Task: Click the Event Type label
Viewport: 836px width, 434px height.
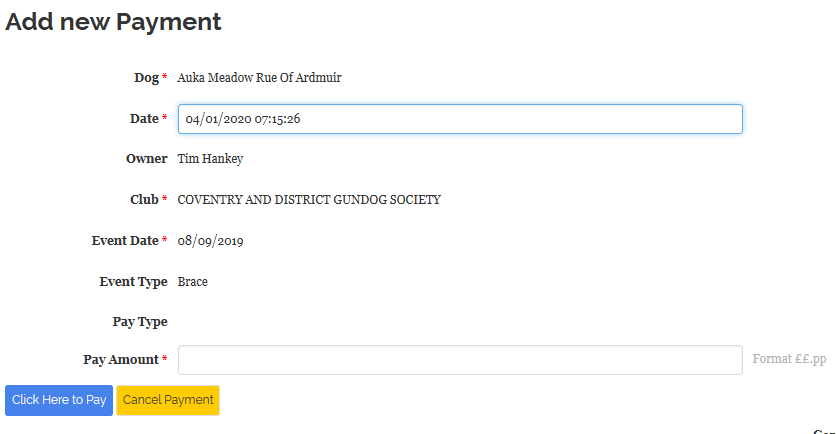Action: point(133,282)
